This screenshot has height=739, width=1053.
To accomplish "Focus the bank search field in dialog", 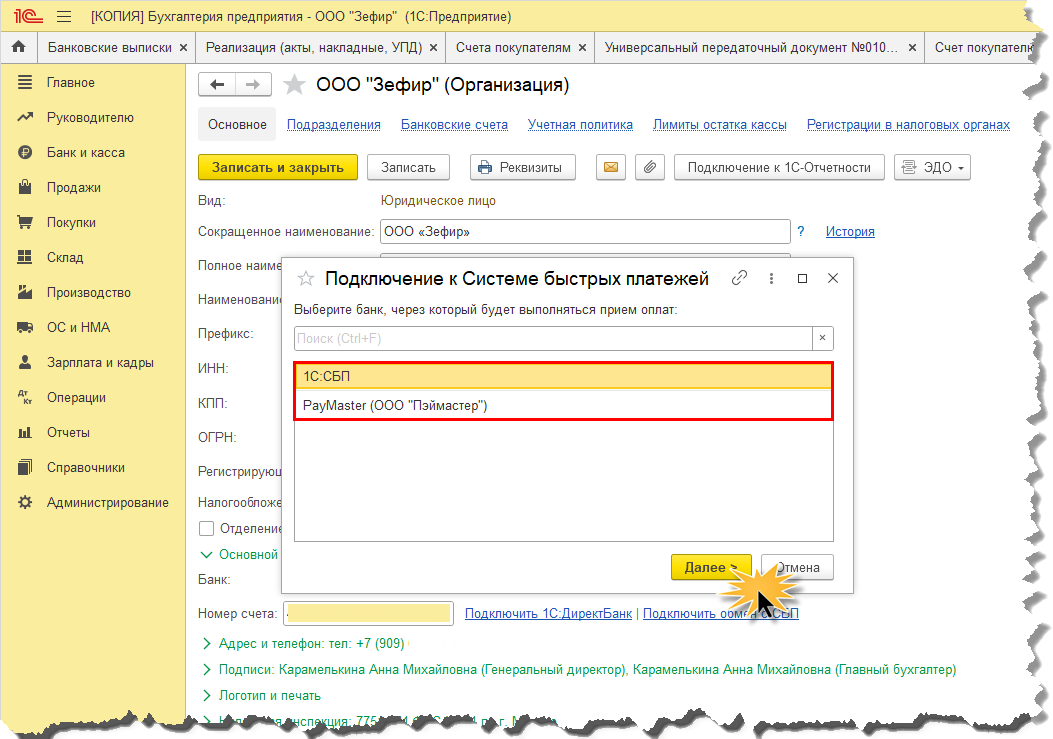I will [553, 338].
